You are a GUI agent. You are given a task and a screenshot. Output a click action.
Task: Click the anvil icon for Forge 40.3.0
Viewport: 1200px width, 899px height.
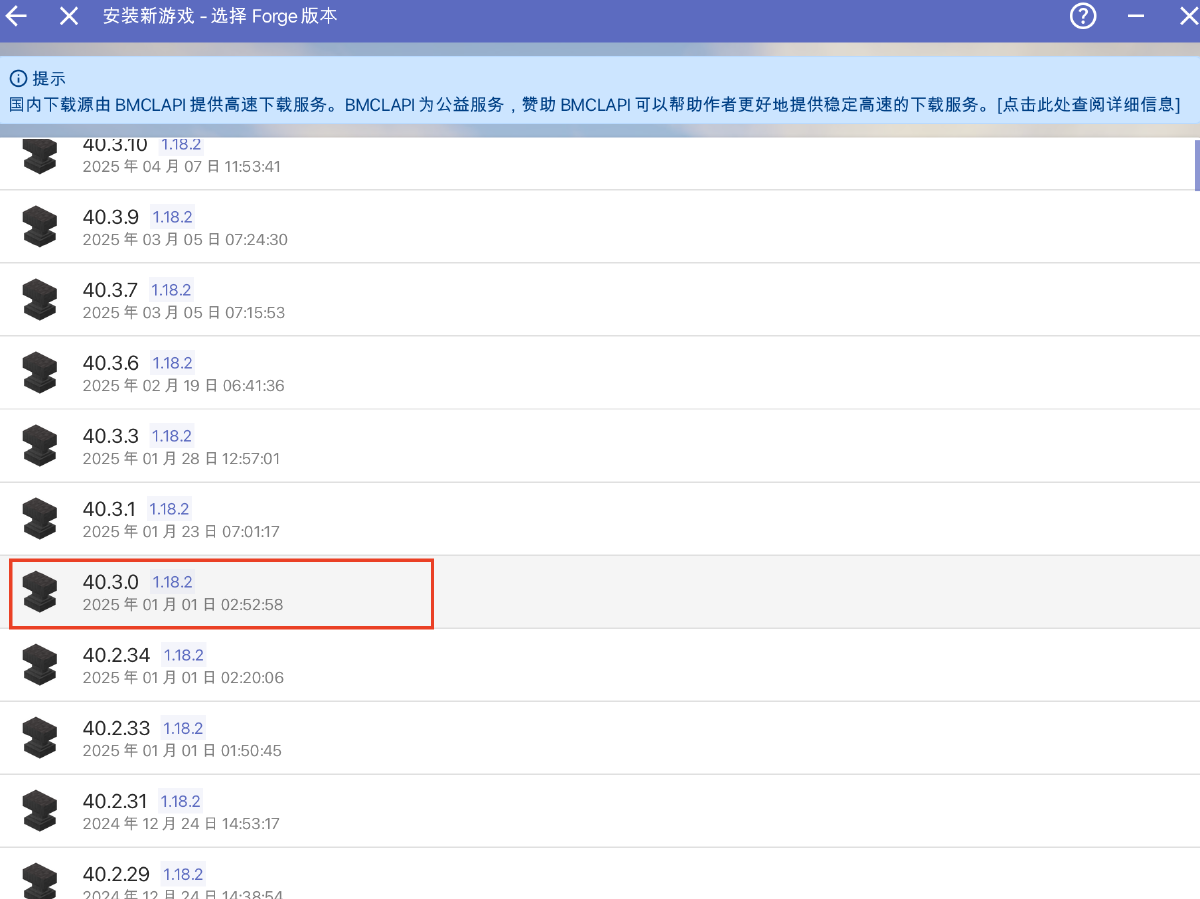pos(40,592)
